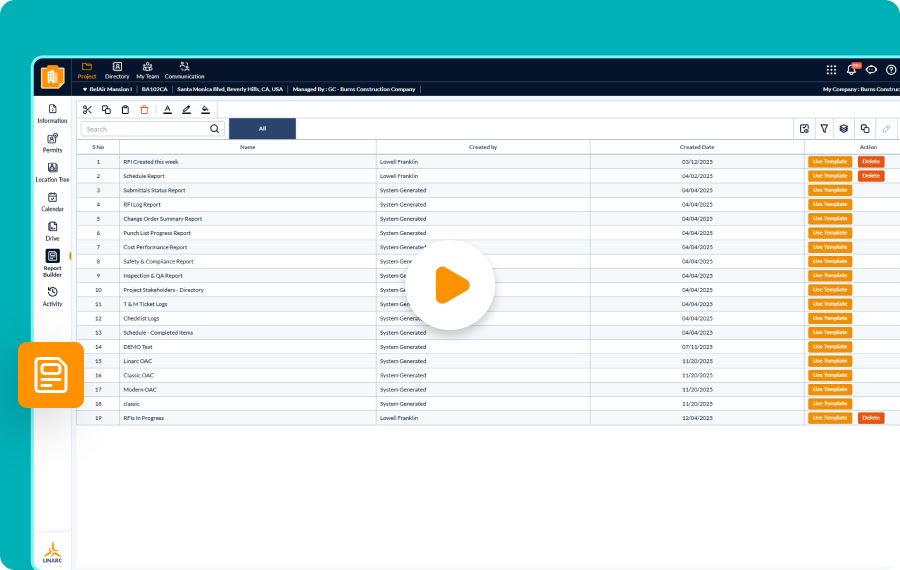Image resolution: width=900 pixels, height=570 pixels.
Task: Click the orange trash Delete icon
Action: 144,110
